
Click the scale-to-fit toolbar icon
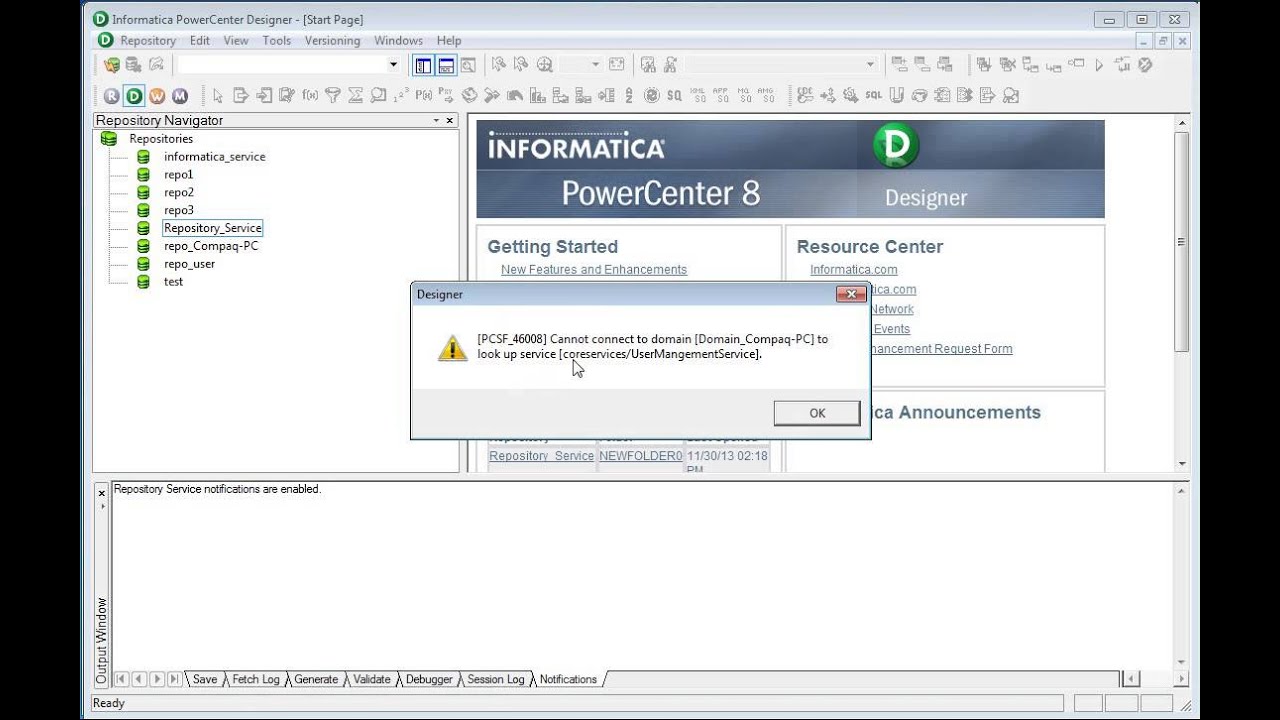pyautogui.click(x=617, y=65)
